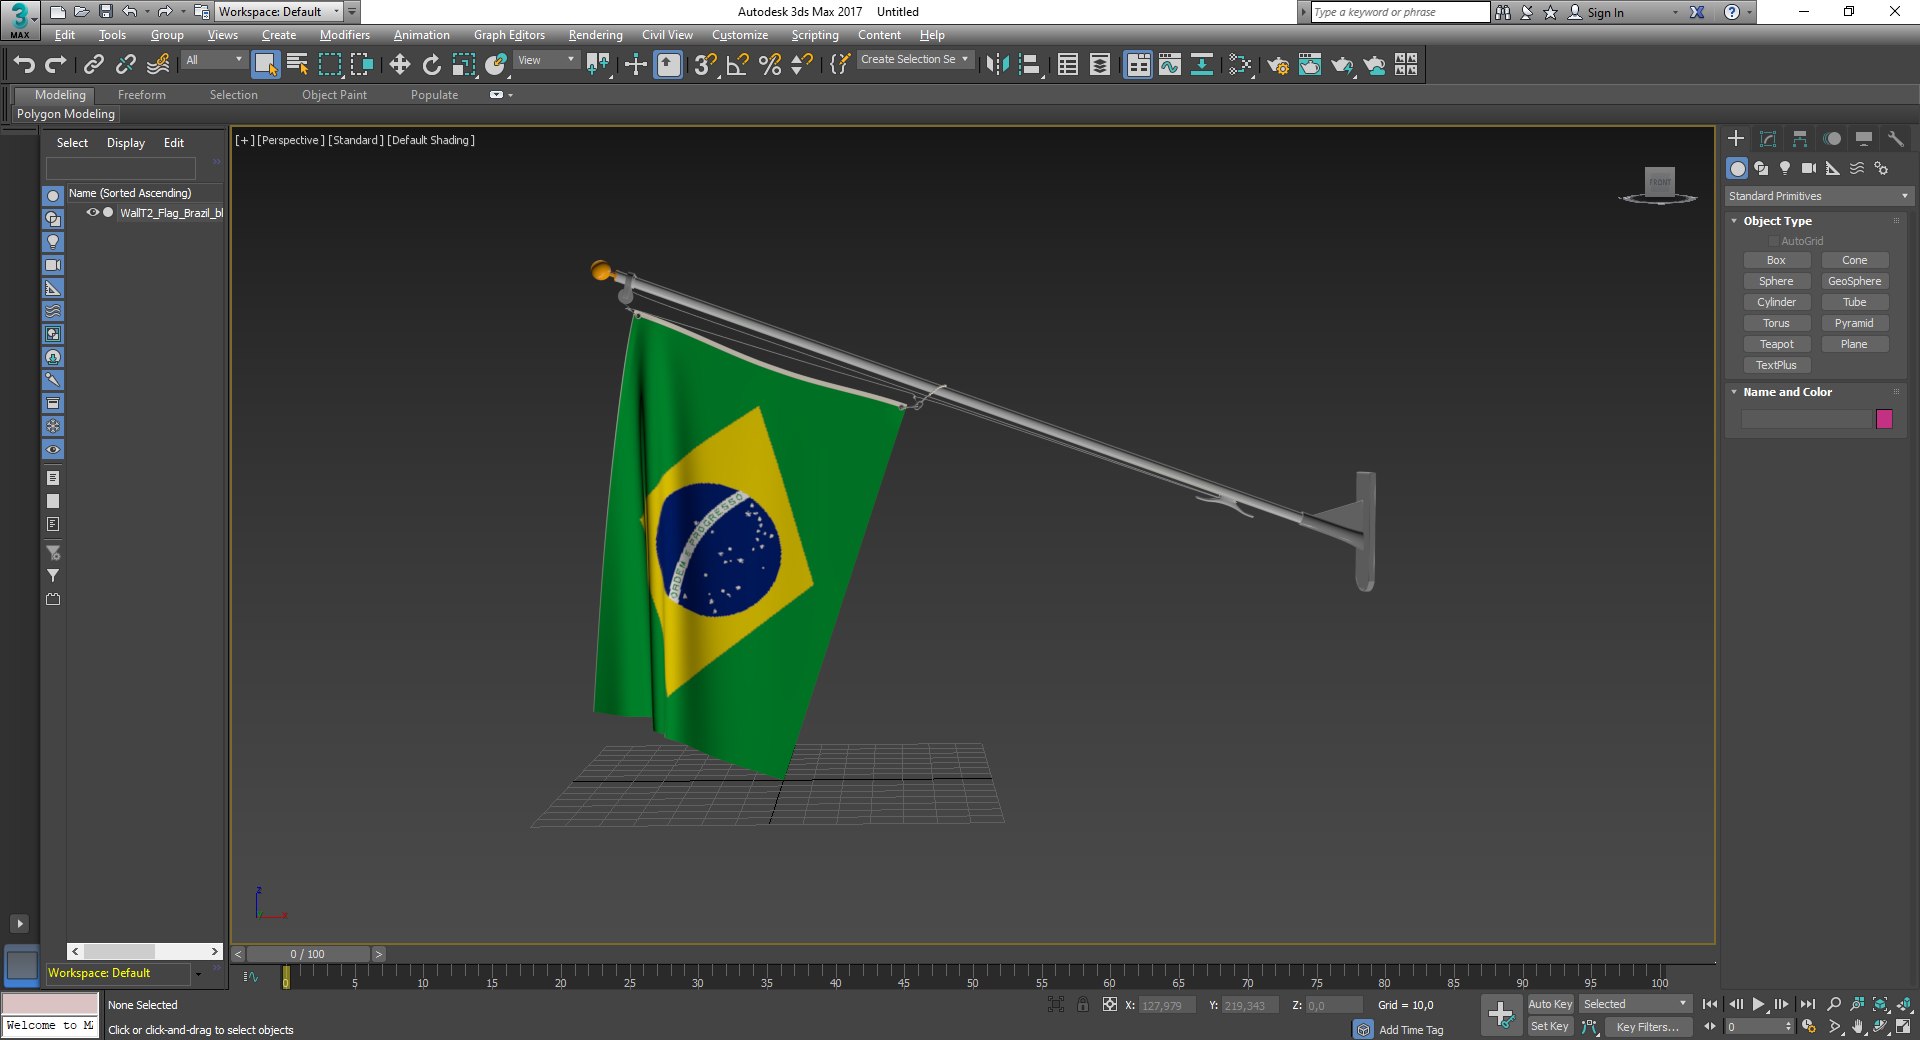Click the Torus primitive button
Image resolution: width=1920 pixels, height=1040 pixels.
tap(1777, 323)
